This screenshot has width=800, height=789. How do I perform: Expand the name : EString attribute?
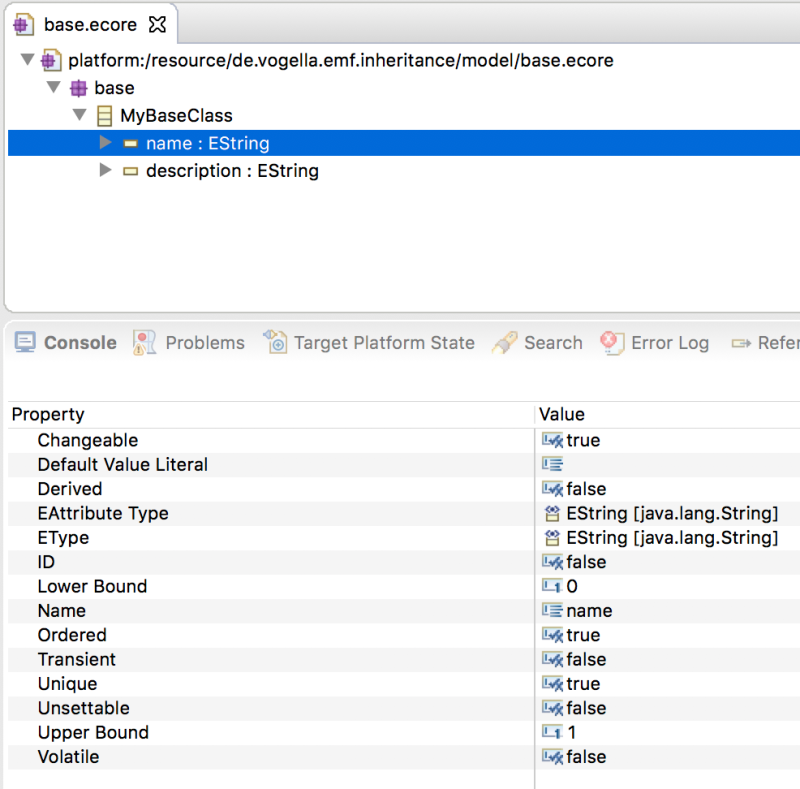point(105,143)
